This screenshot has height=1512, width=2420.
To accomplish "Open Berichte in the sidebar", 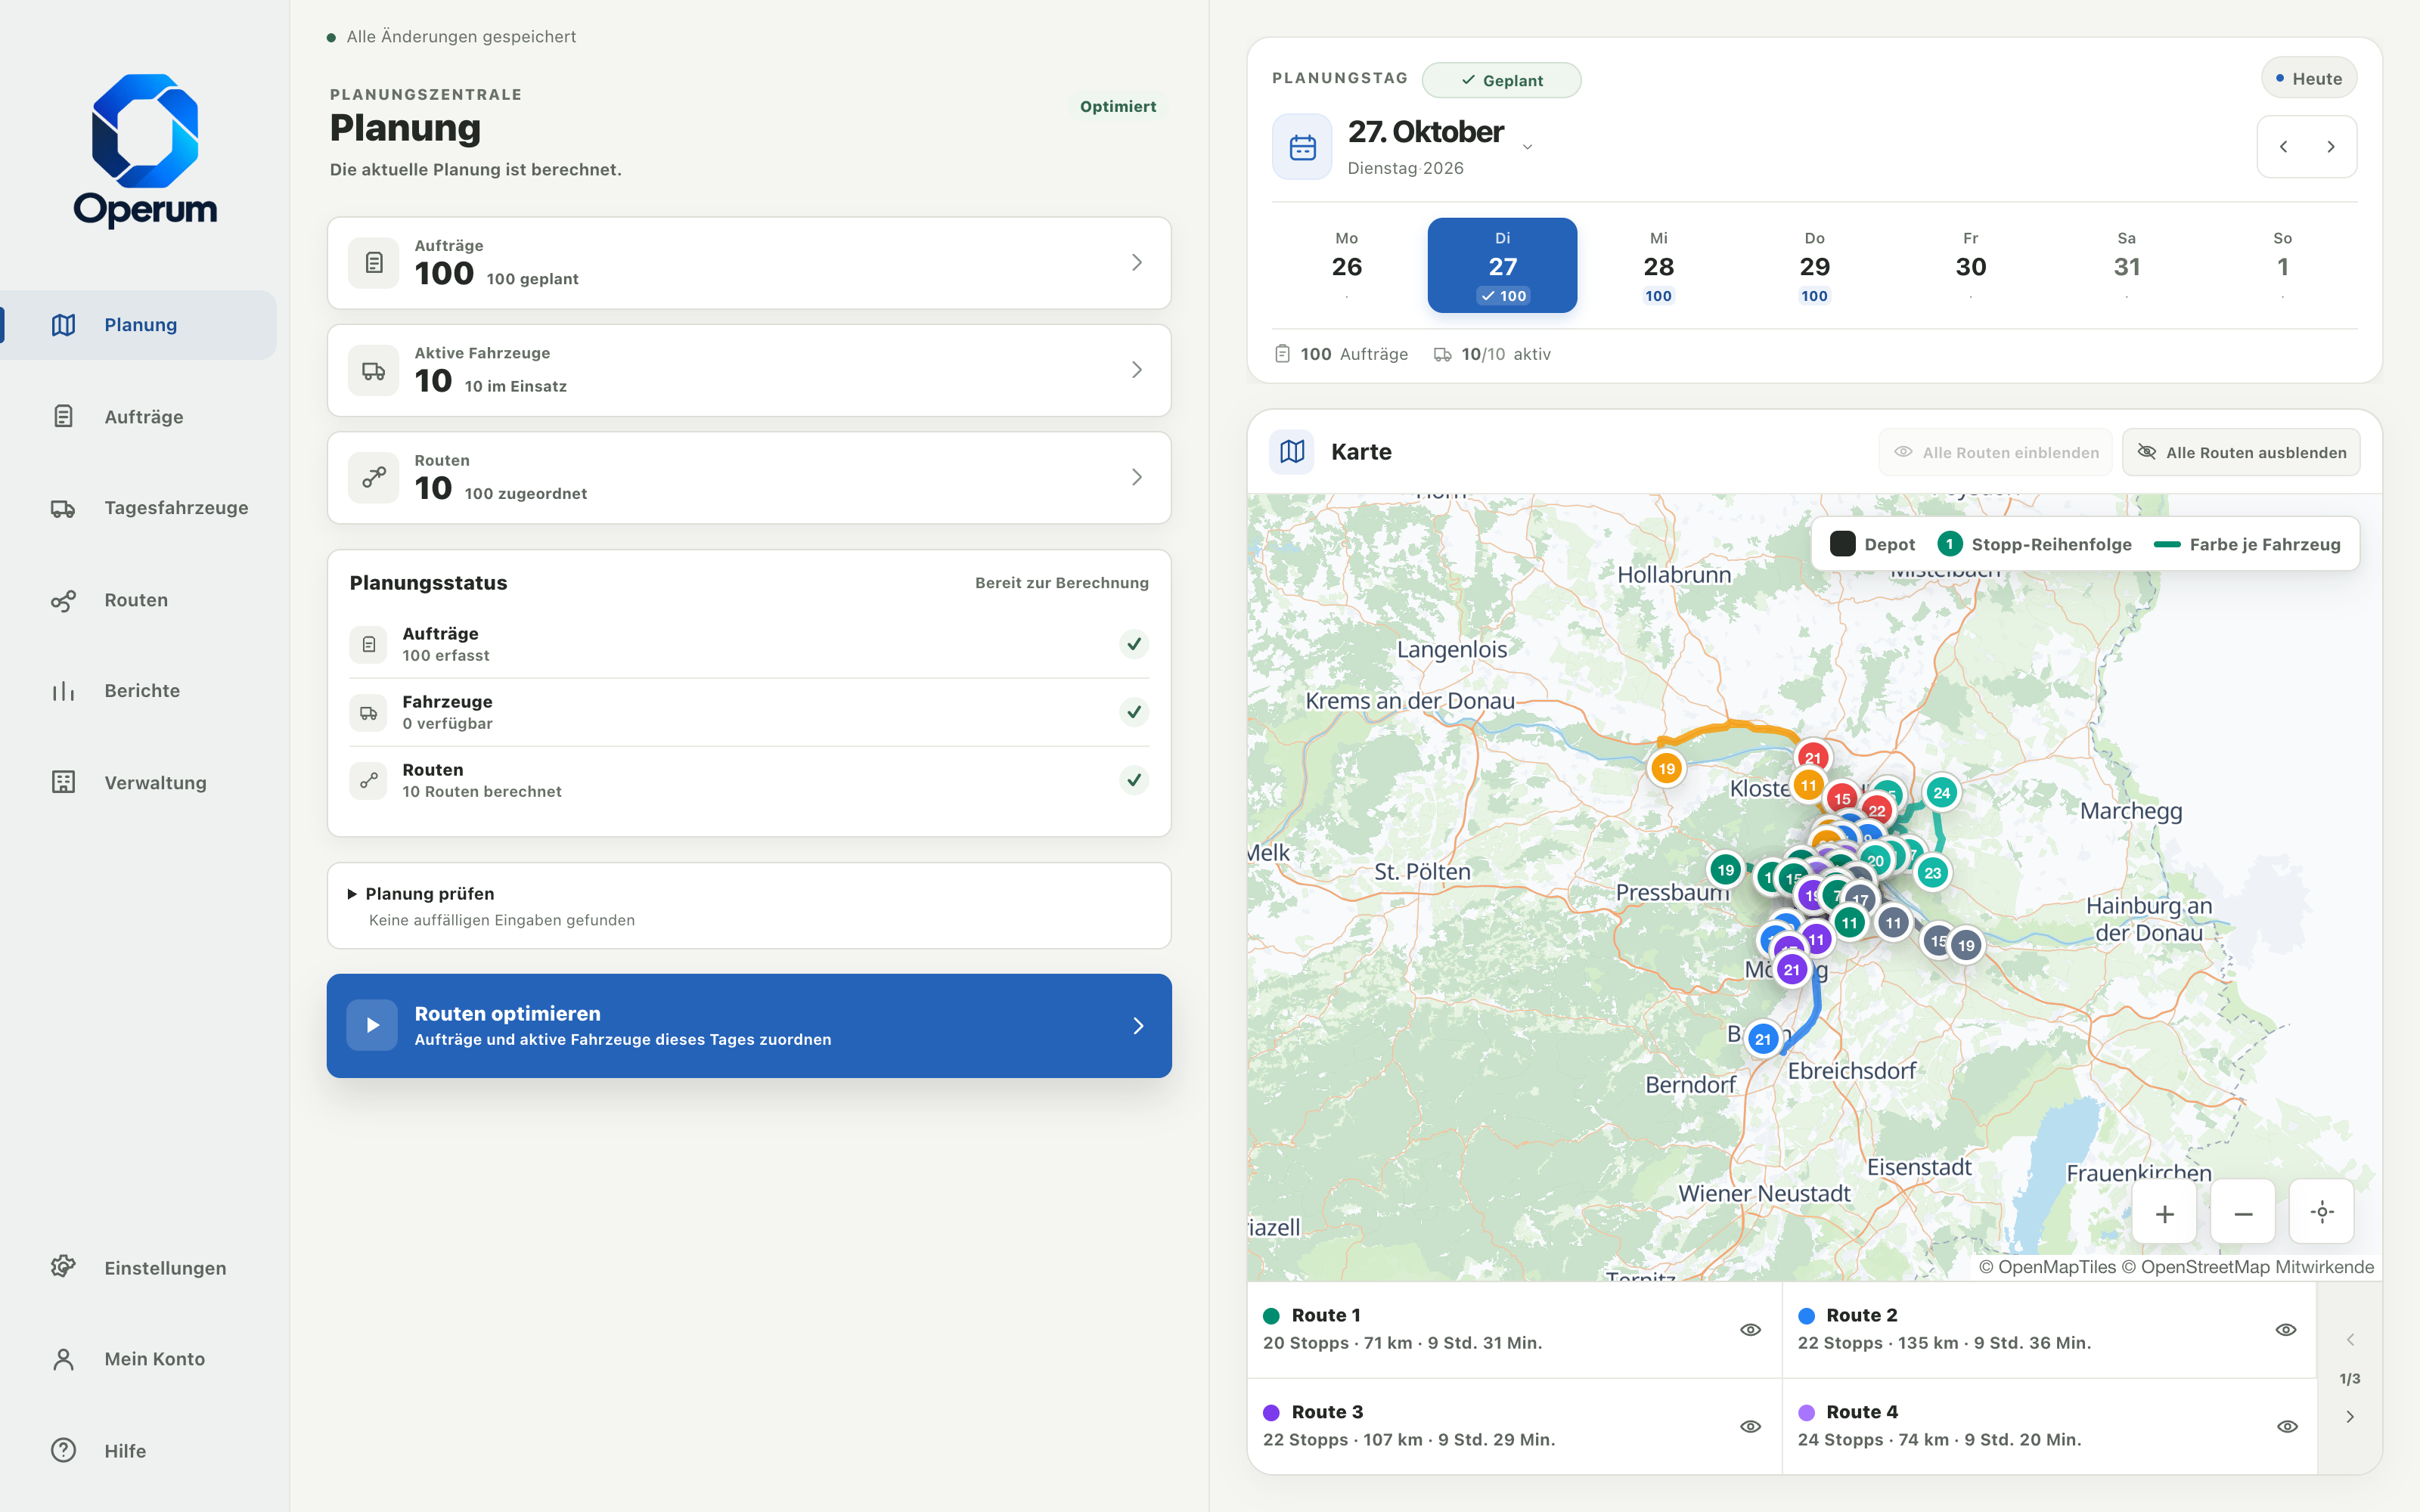I will [x=139, y=691].
